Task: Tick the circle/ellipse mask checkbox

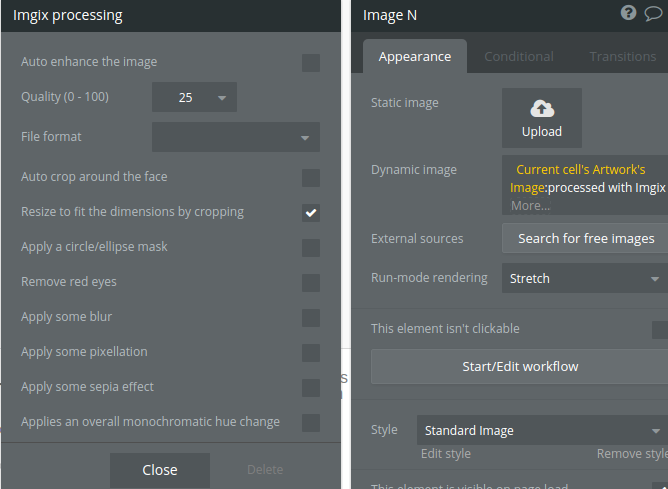Action: [x=311, y=248]
